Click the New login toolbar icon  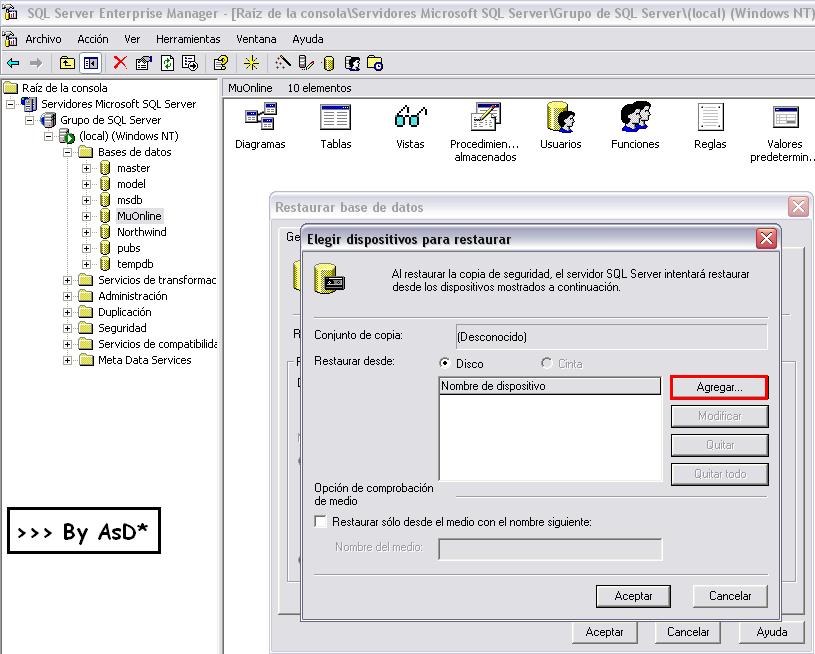coord(352,63)
